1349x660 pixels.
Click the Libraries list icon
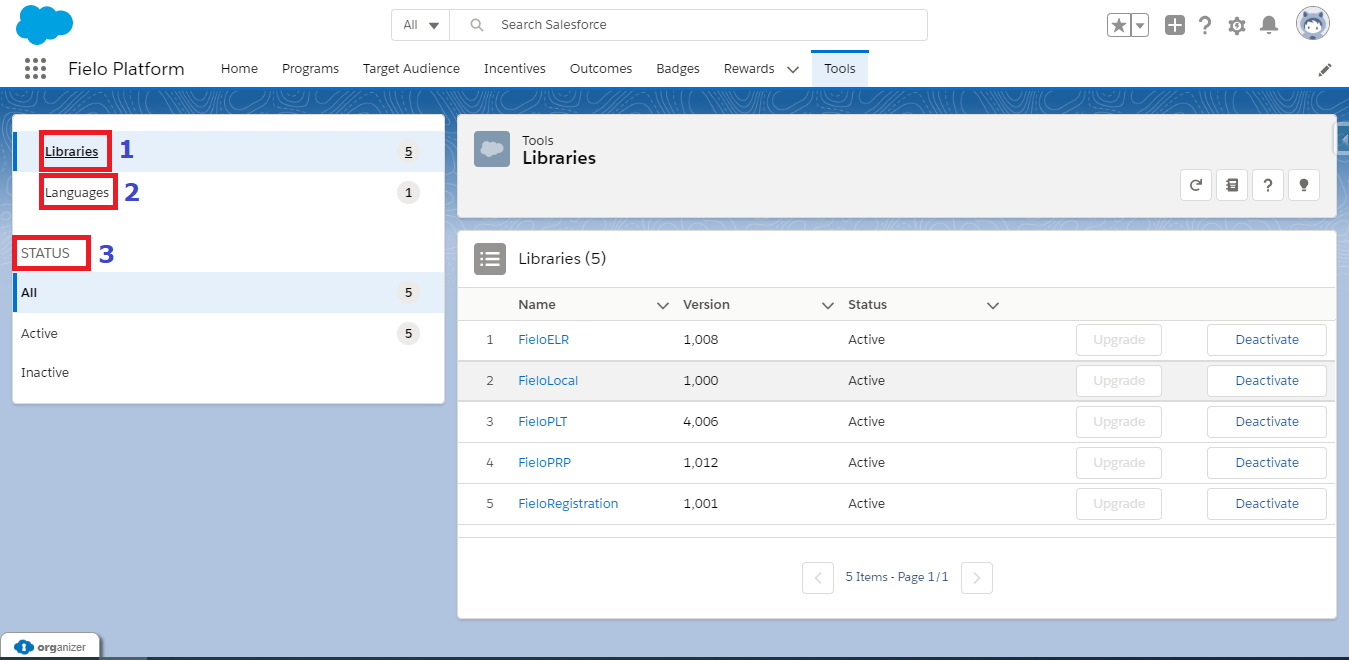coord(490,259)
